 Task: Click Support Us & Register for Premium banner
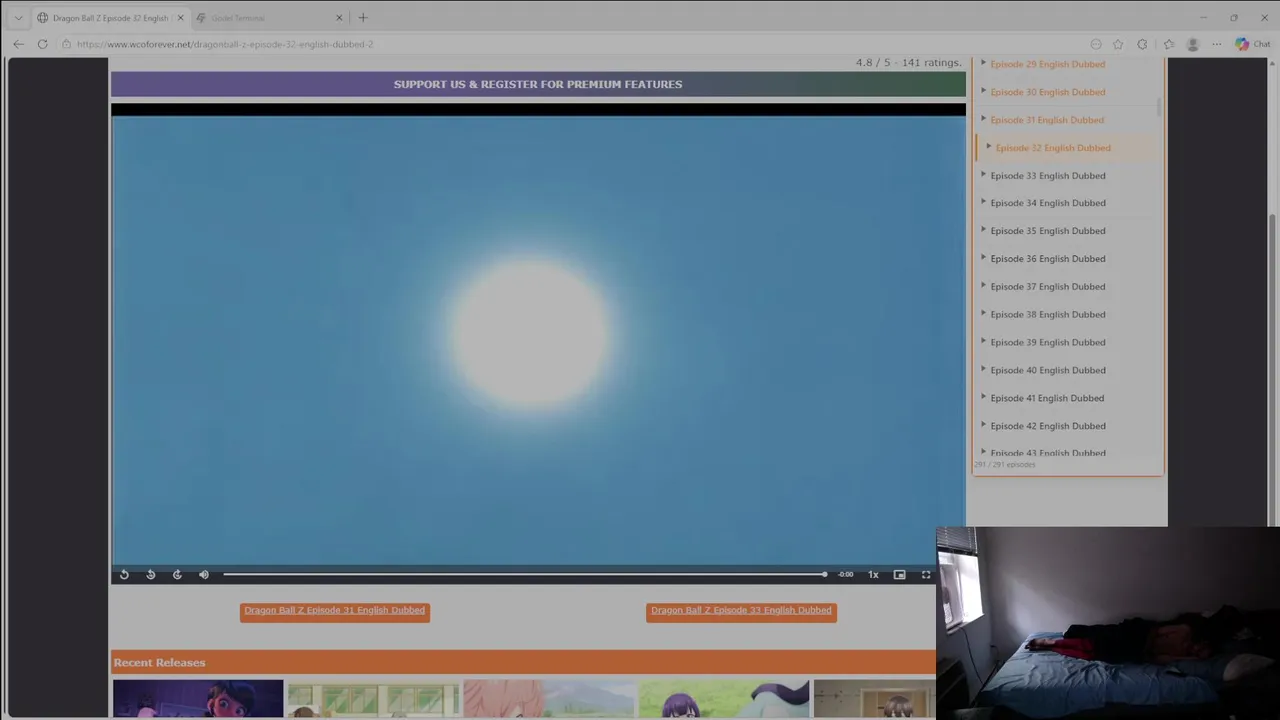tap(538, 84)
